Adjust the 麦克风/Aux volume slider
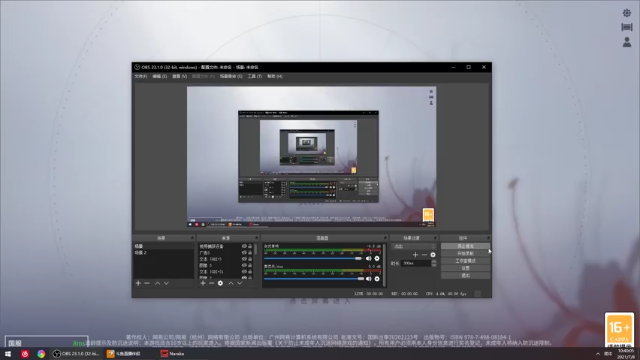640x360 pixels. pos(314,279)
